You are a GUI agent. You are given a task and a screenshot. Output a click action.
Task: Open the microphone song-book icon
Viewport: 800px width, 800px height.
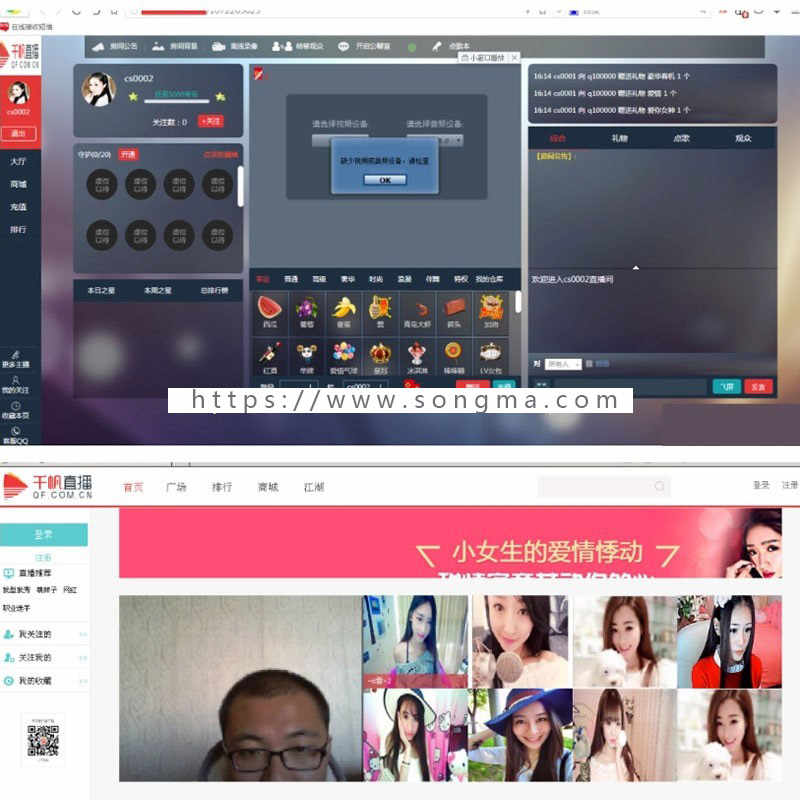pos(437,46)
